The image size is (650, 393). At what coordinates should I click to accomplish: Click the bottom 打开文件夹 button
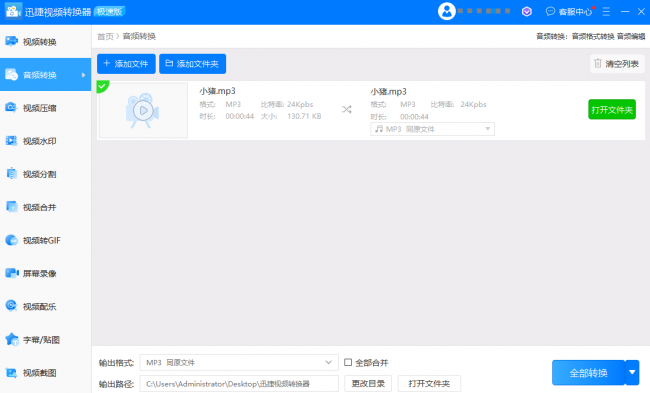point(429,383)
